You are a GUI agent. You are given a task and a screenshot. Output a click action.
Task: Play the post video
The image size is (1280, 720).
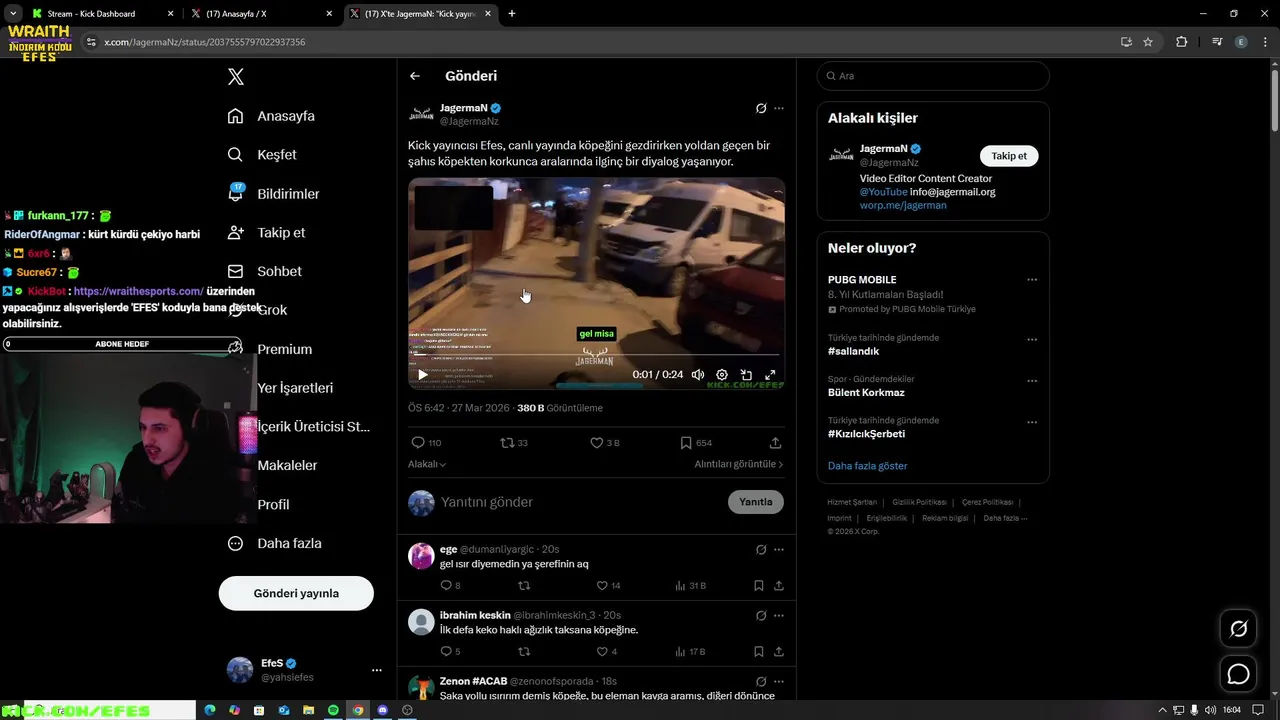[423, 375]
